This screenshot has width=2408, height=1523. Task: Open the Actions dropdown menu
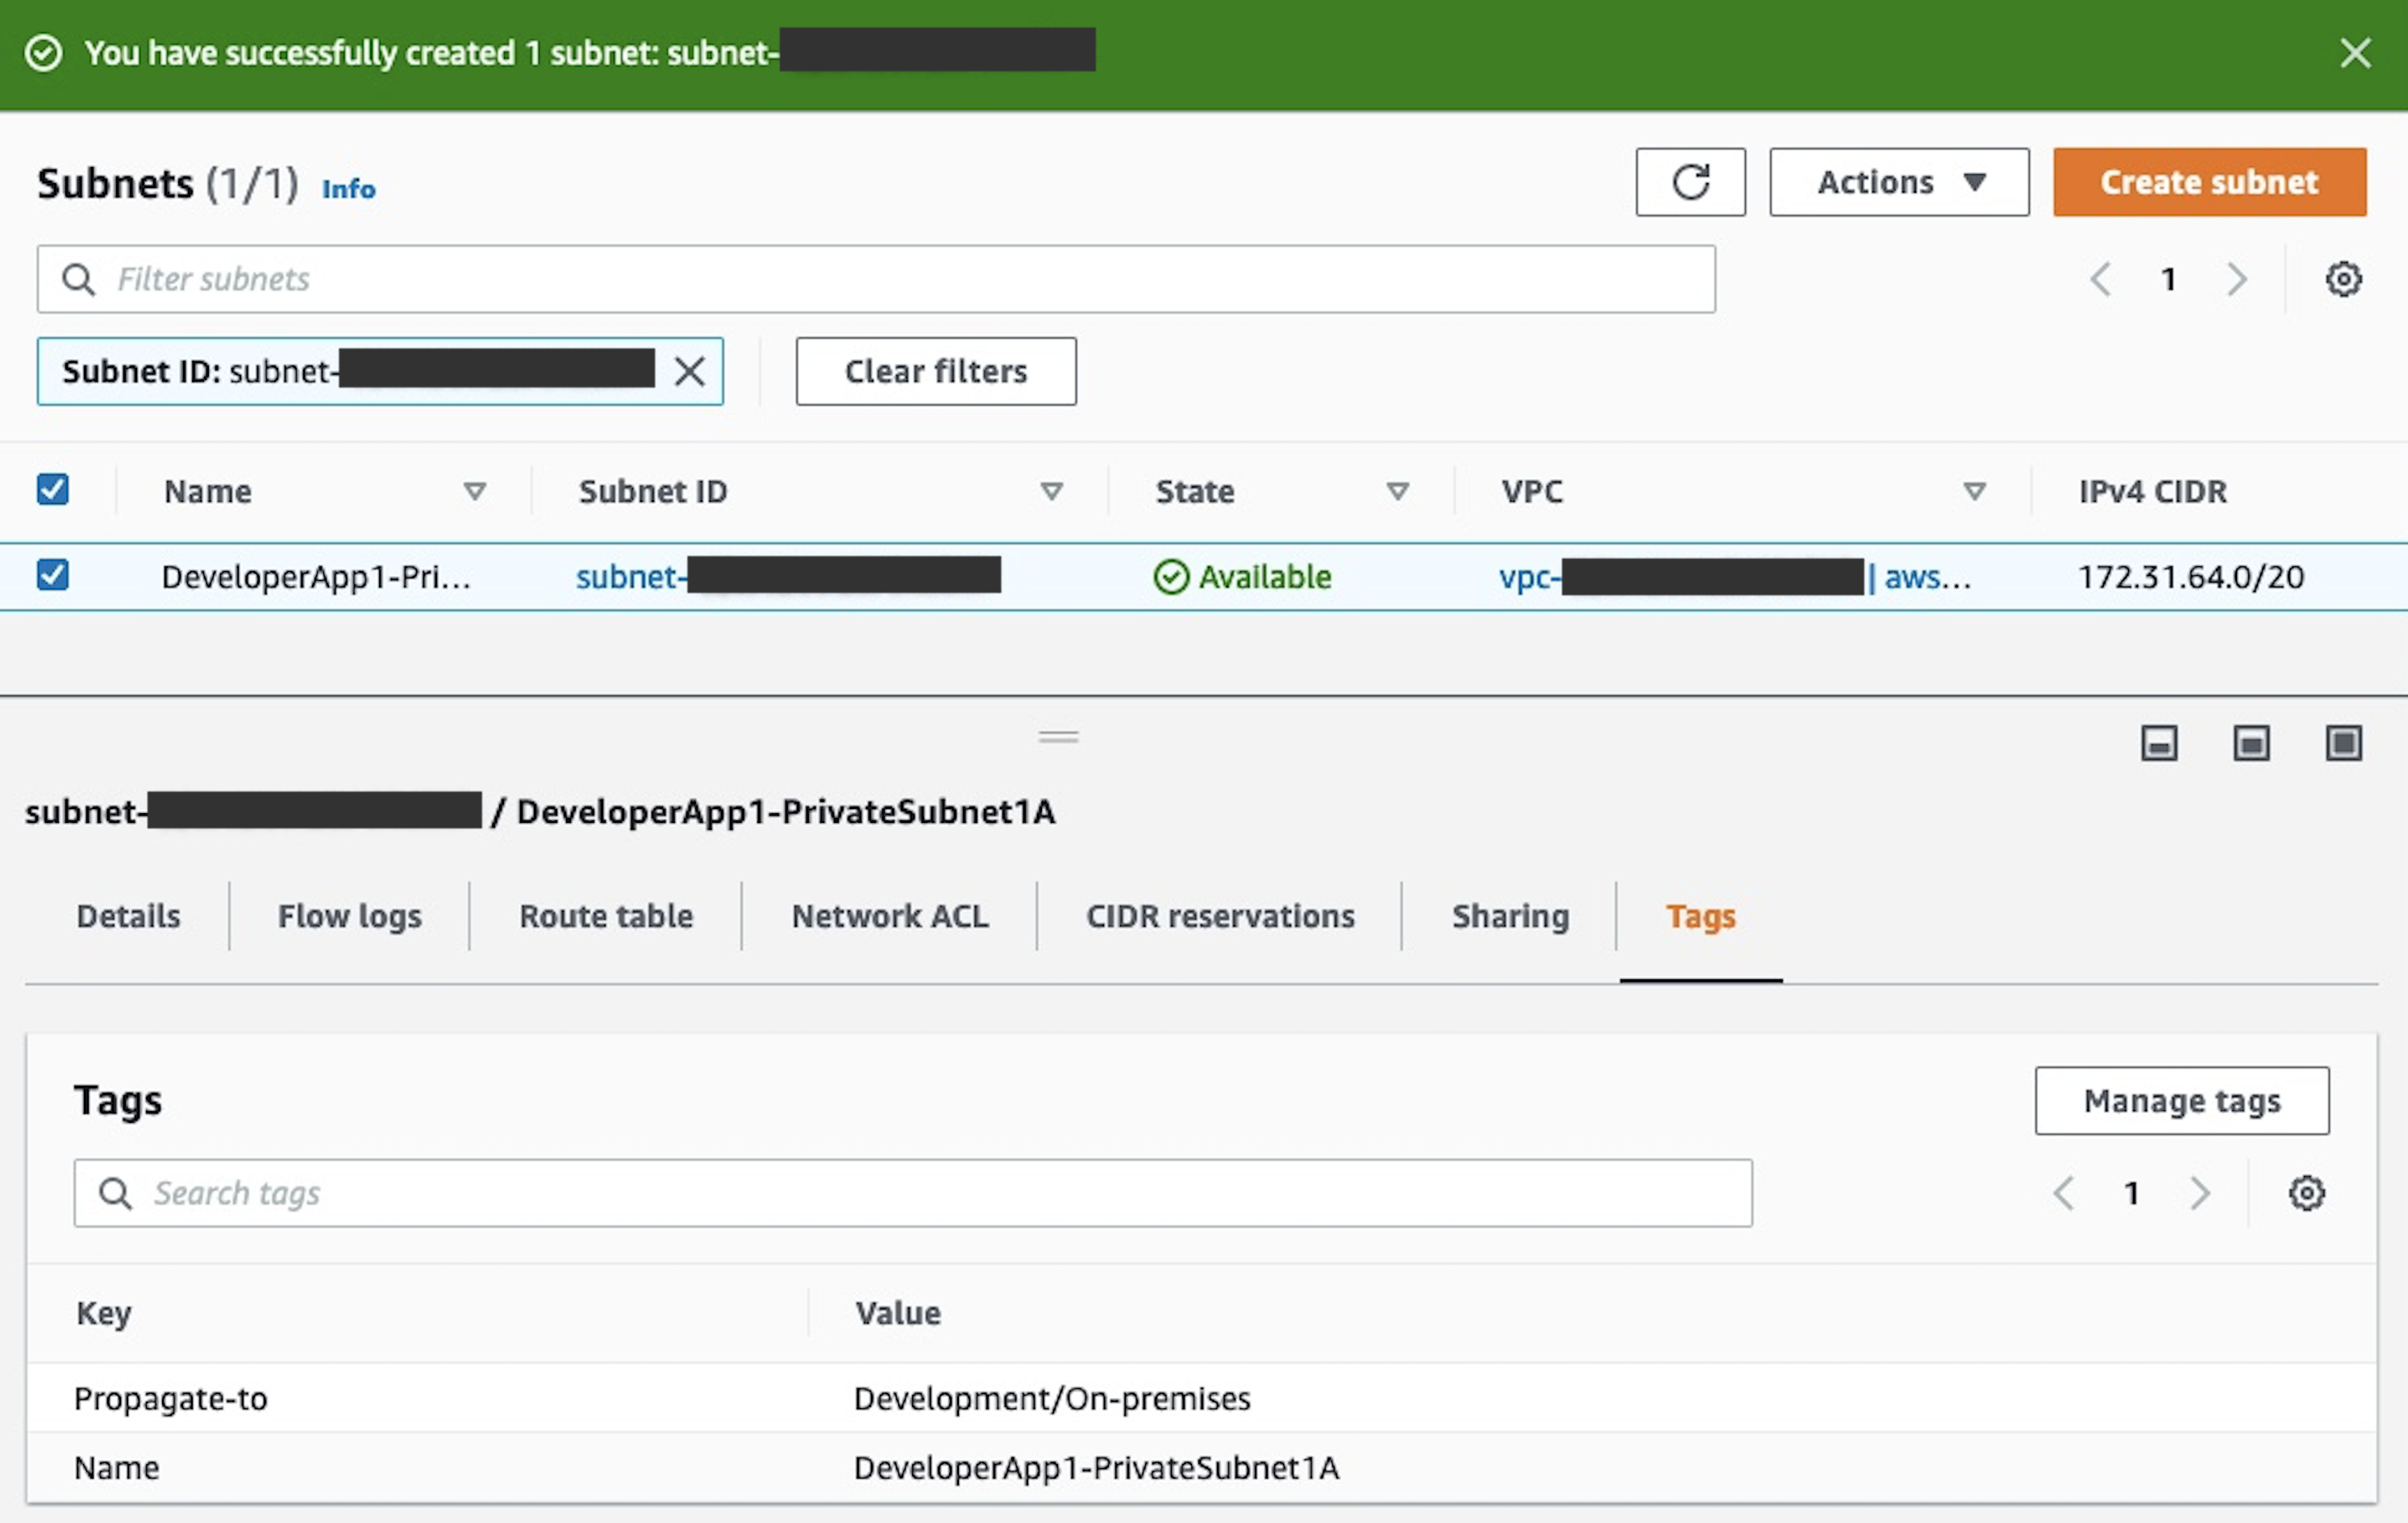1897,182
